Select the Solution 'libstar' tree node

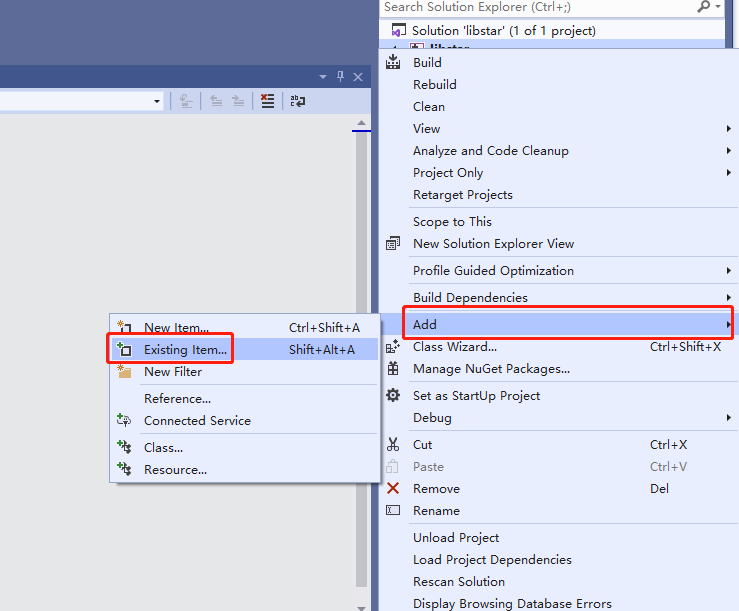[503, 30]
